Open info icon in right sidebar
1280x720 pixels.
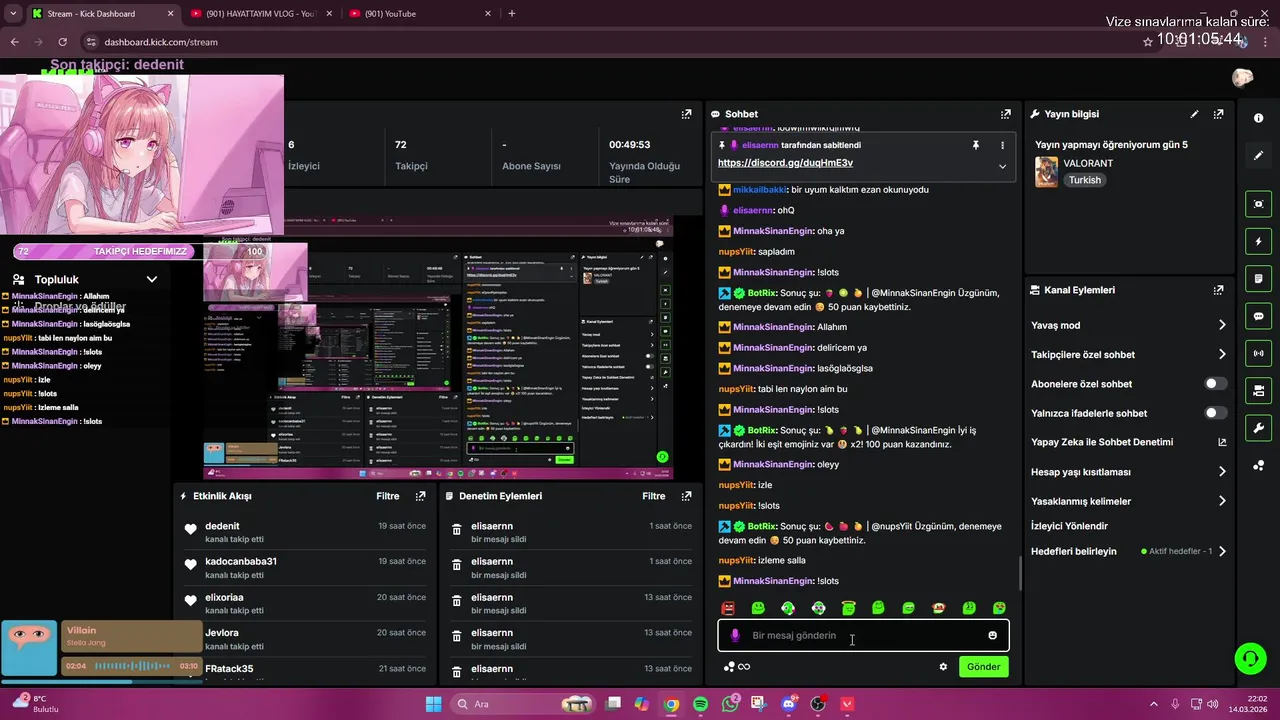[1258, 118]
